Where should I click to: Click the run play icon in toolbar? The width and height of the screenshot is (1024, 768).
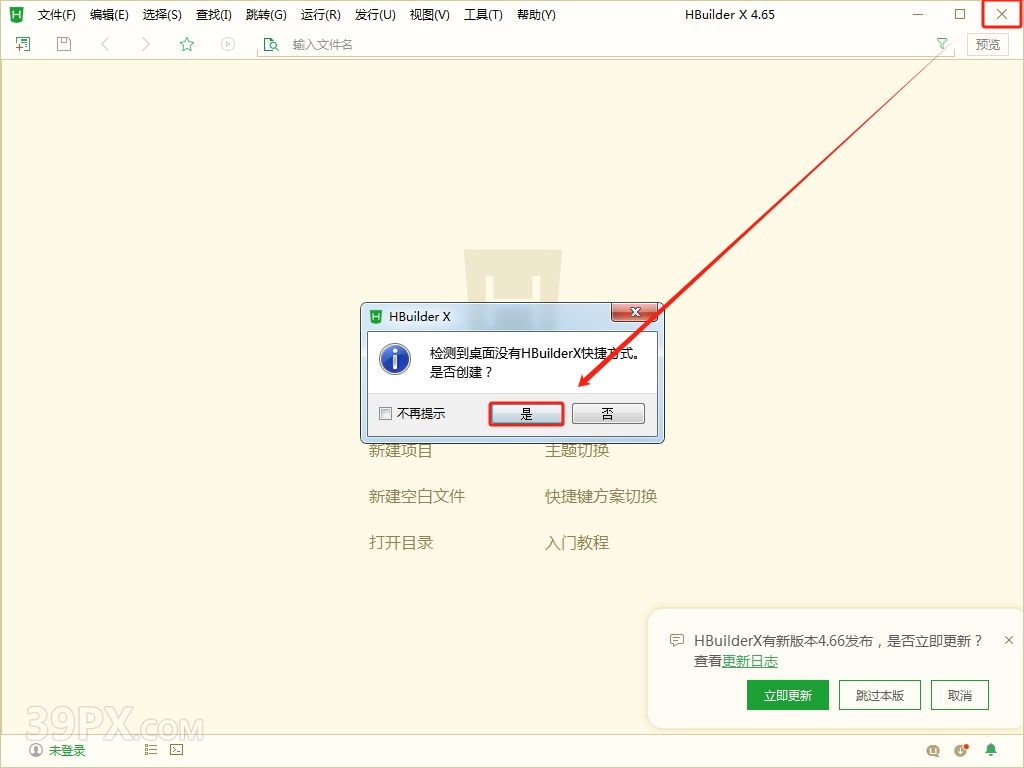(x=227, y=44)
